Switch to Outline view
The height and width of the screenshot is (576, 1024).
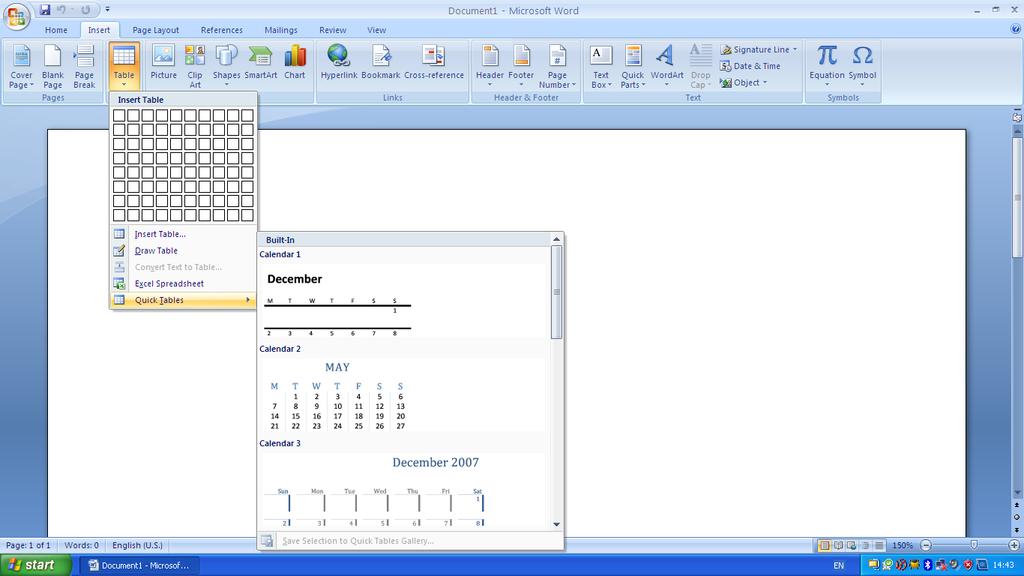pyautogui.click(x=865, y=545)
